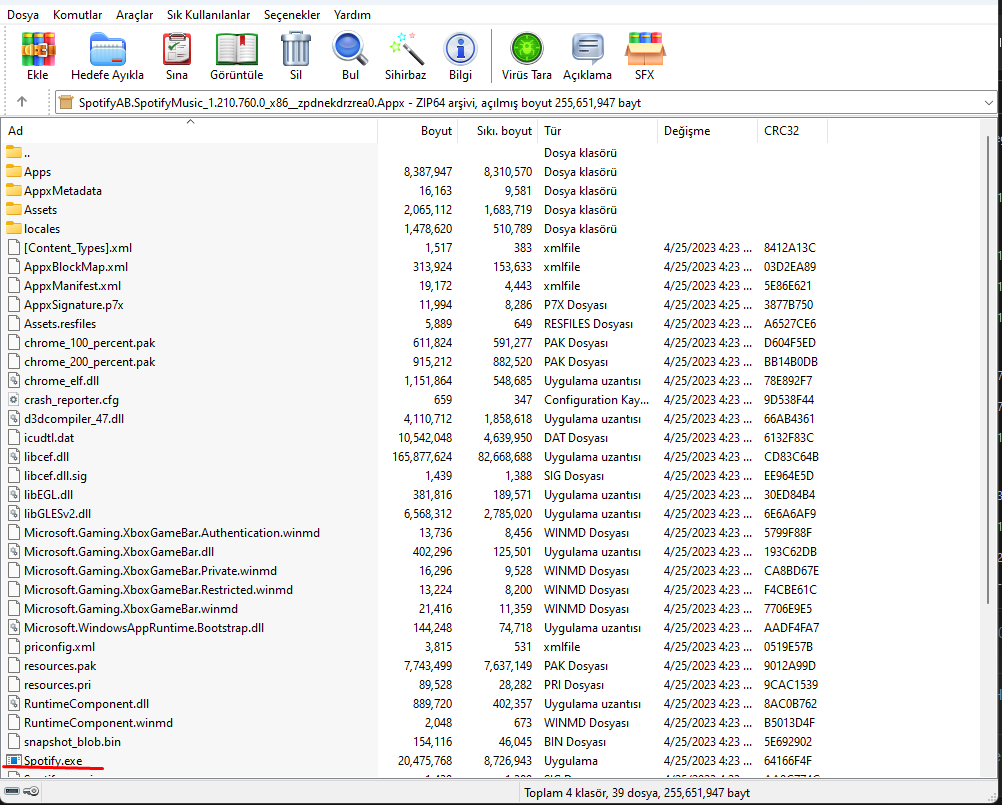Select the chrome_100_percent.pak file name
This screenshot has width=1002, height=805.
89,342
